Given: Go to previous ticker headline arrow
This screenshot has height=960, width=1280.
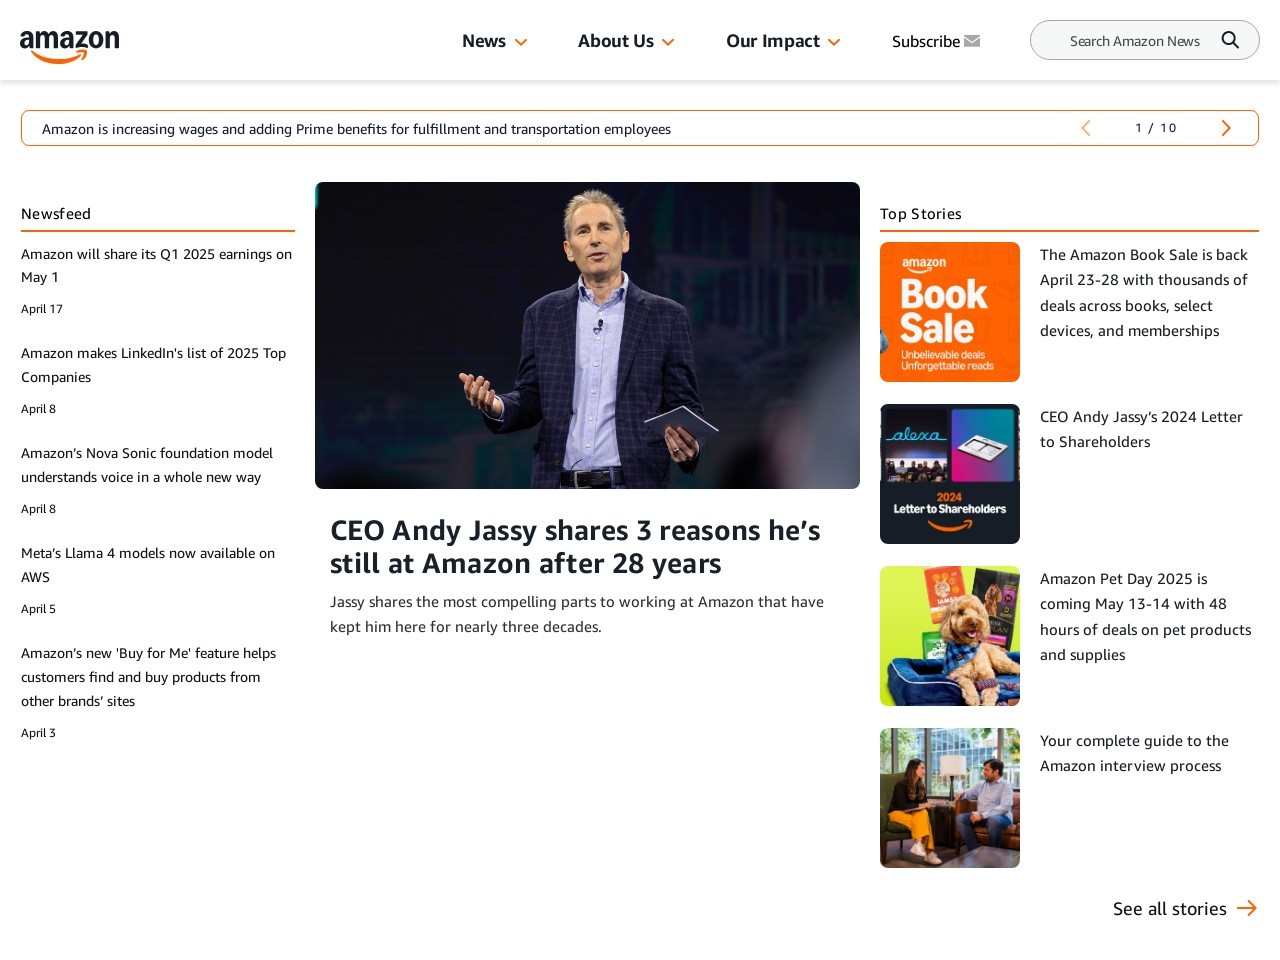Looking at the screenshot, I should (1086, 128).
